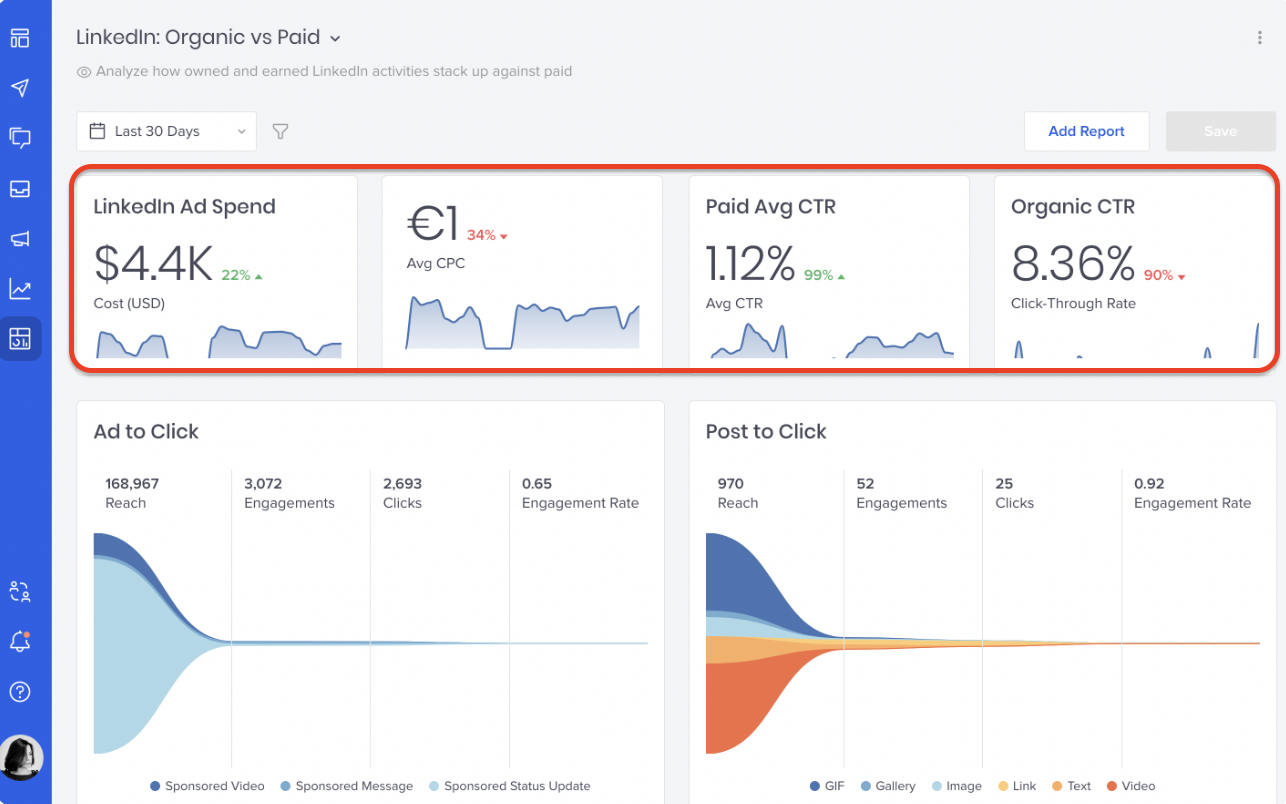Click the 1.12% Avg CTR value
This screenshot has height=804, width=1286.
(x=750, y=264)
